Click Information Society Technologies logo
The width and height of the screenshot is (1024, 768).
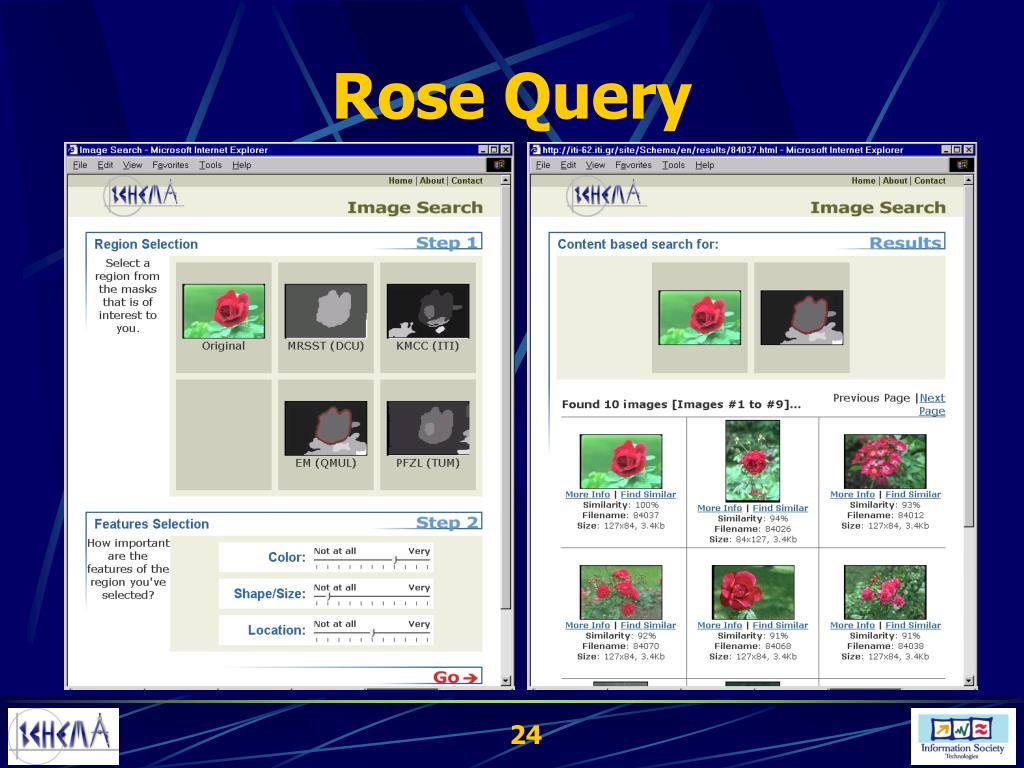[963, 737]
